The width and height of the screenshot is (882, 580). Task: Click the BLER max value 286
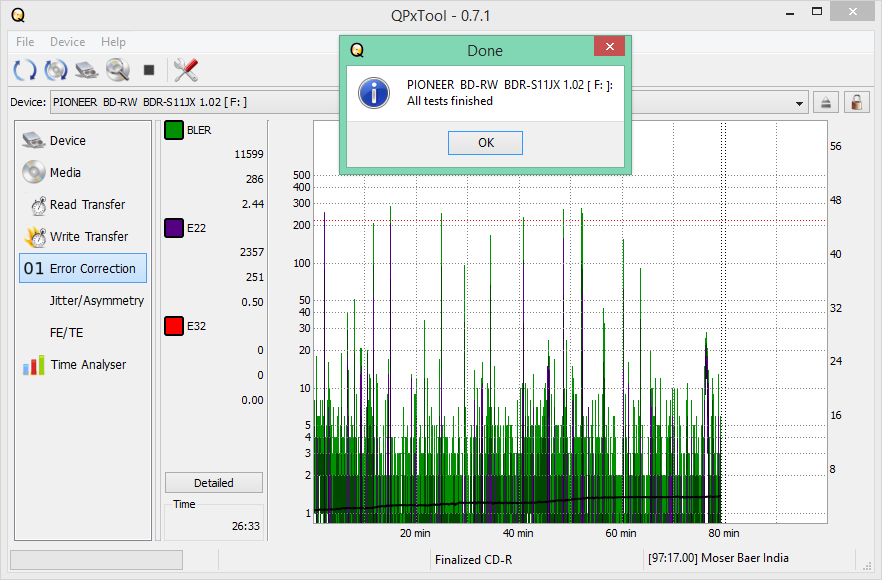click(x=254, y=179)
